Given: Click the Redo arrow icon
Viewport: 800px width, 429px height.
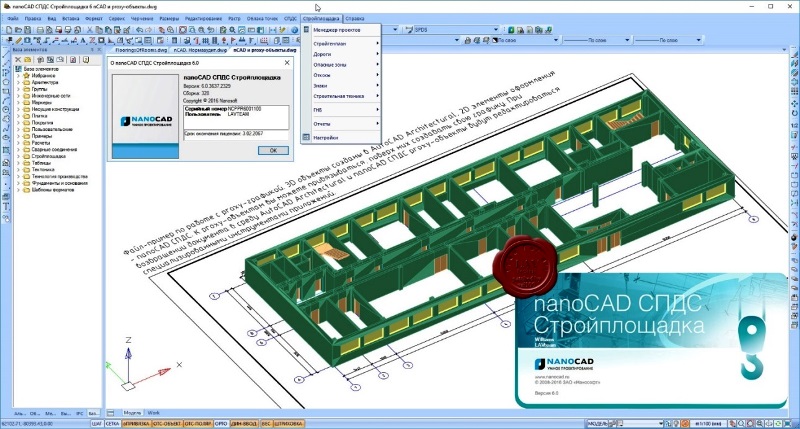Looking at the screenshot, I should 149,30.
